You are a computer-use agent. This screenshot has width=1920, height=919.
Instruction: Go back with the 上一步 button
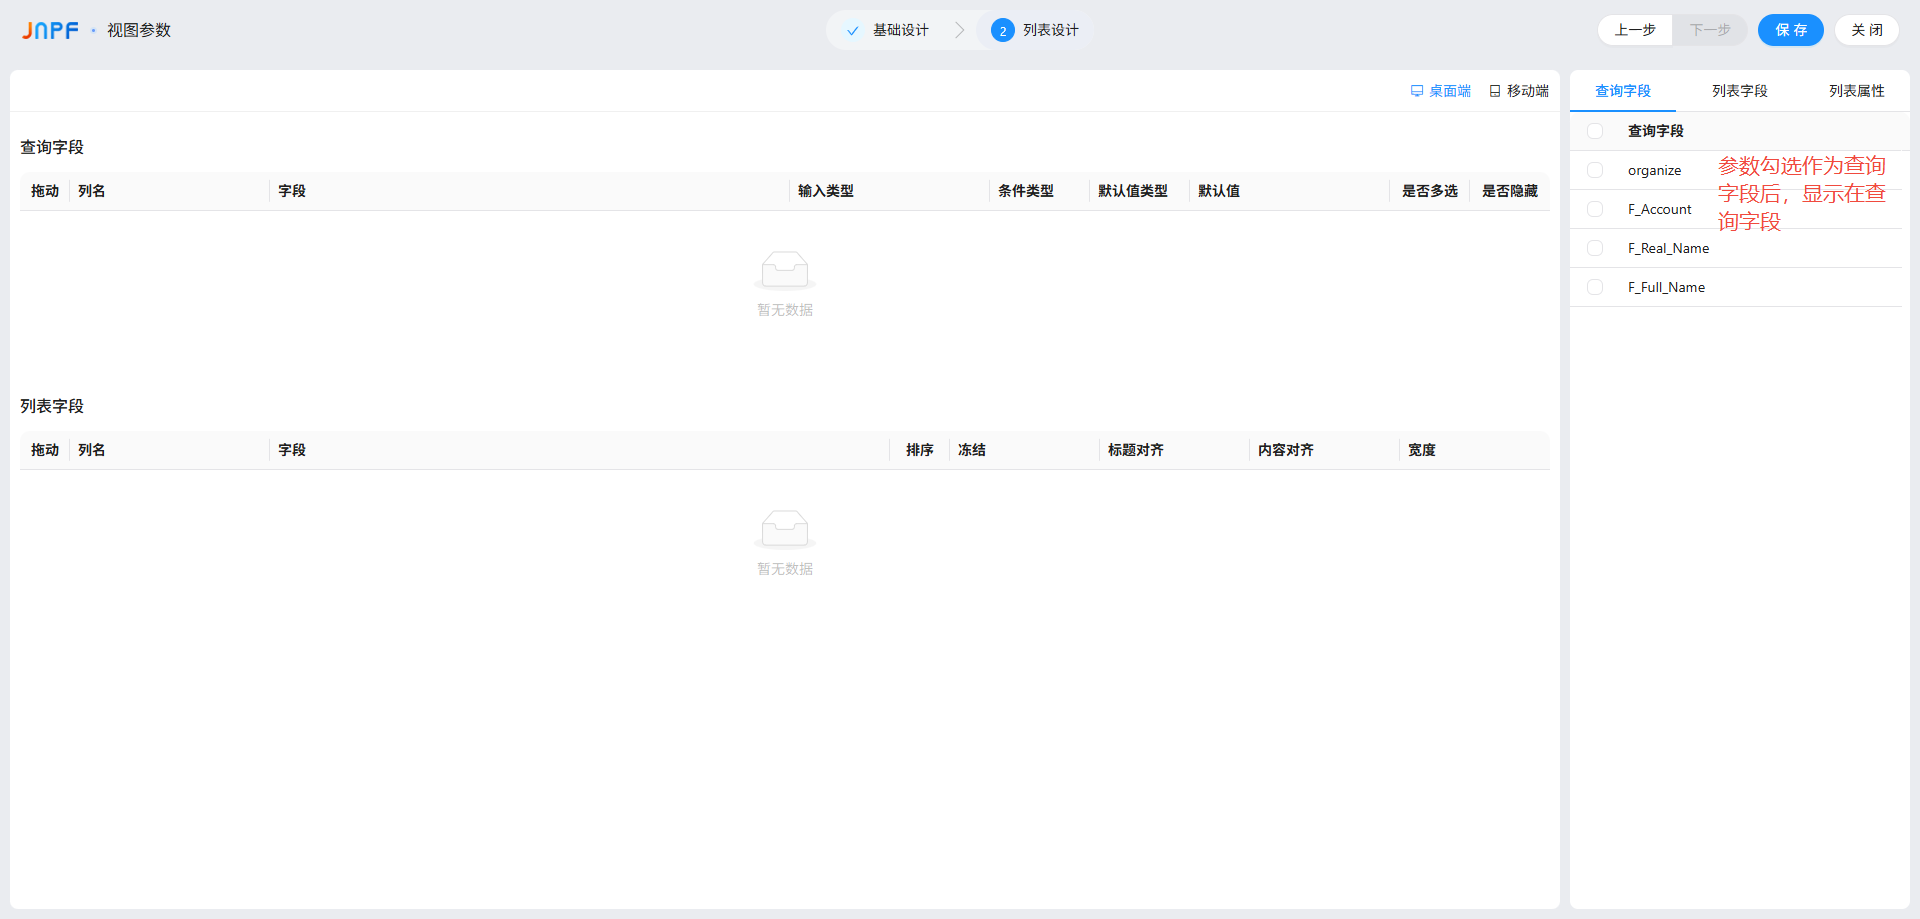coord(1635,30)
